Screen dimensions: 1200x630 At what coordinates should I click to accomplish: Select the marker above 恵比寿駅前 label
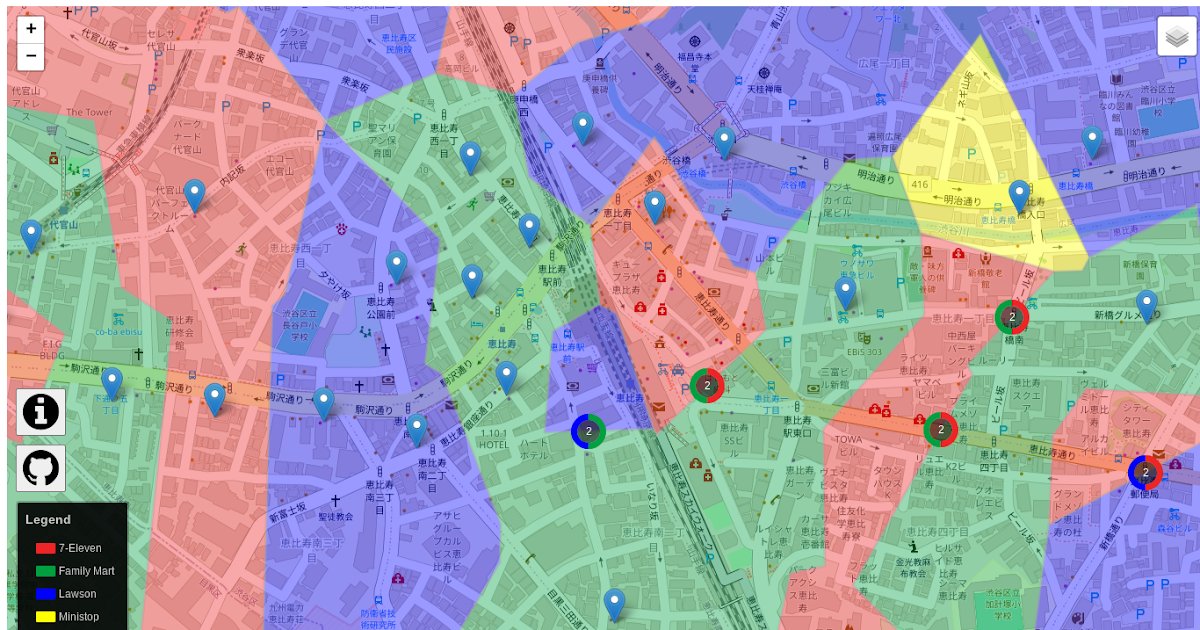click(x=530, y=231)
